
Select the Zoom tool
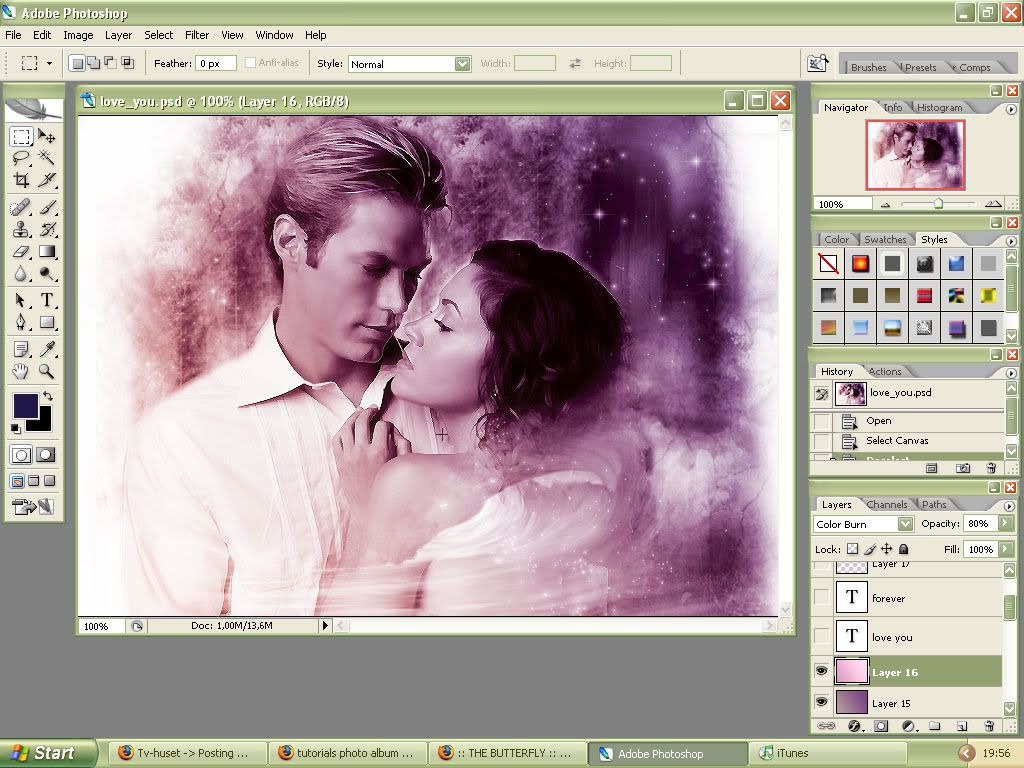tap(46, 372)
